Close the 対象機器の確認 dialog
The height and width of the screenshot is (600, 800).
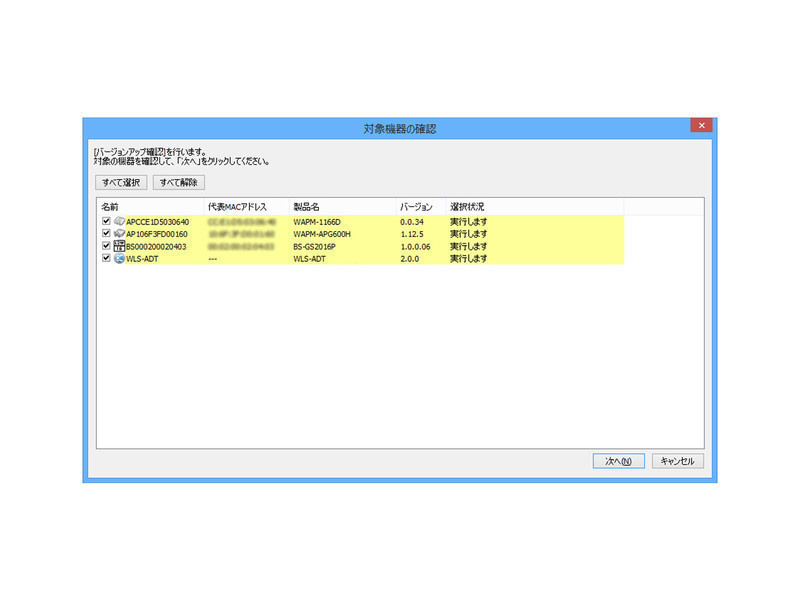701,126
